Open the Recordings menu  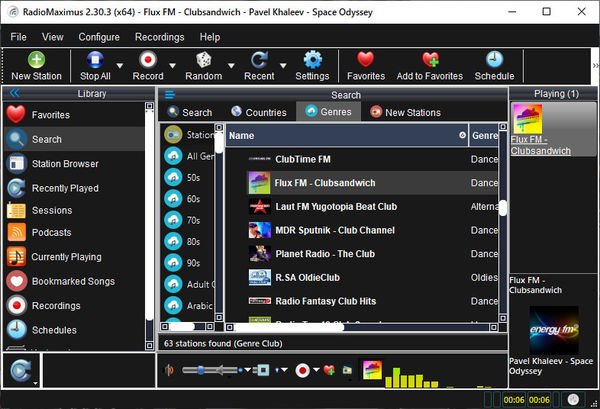[160, 37]
